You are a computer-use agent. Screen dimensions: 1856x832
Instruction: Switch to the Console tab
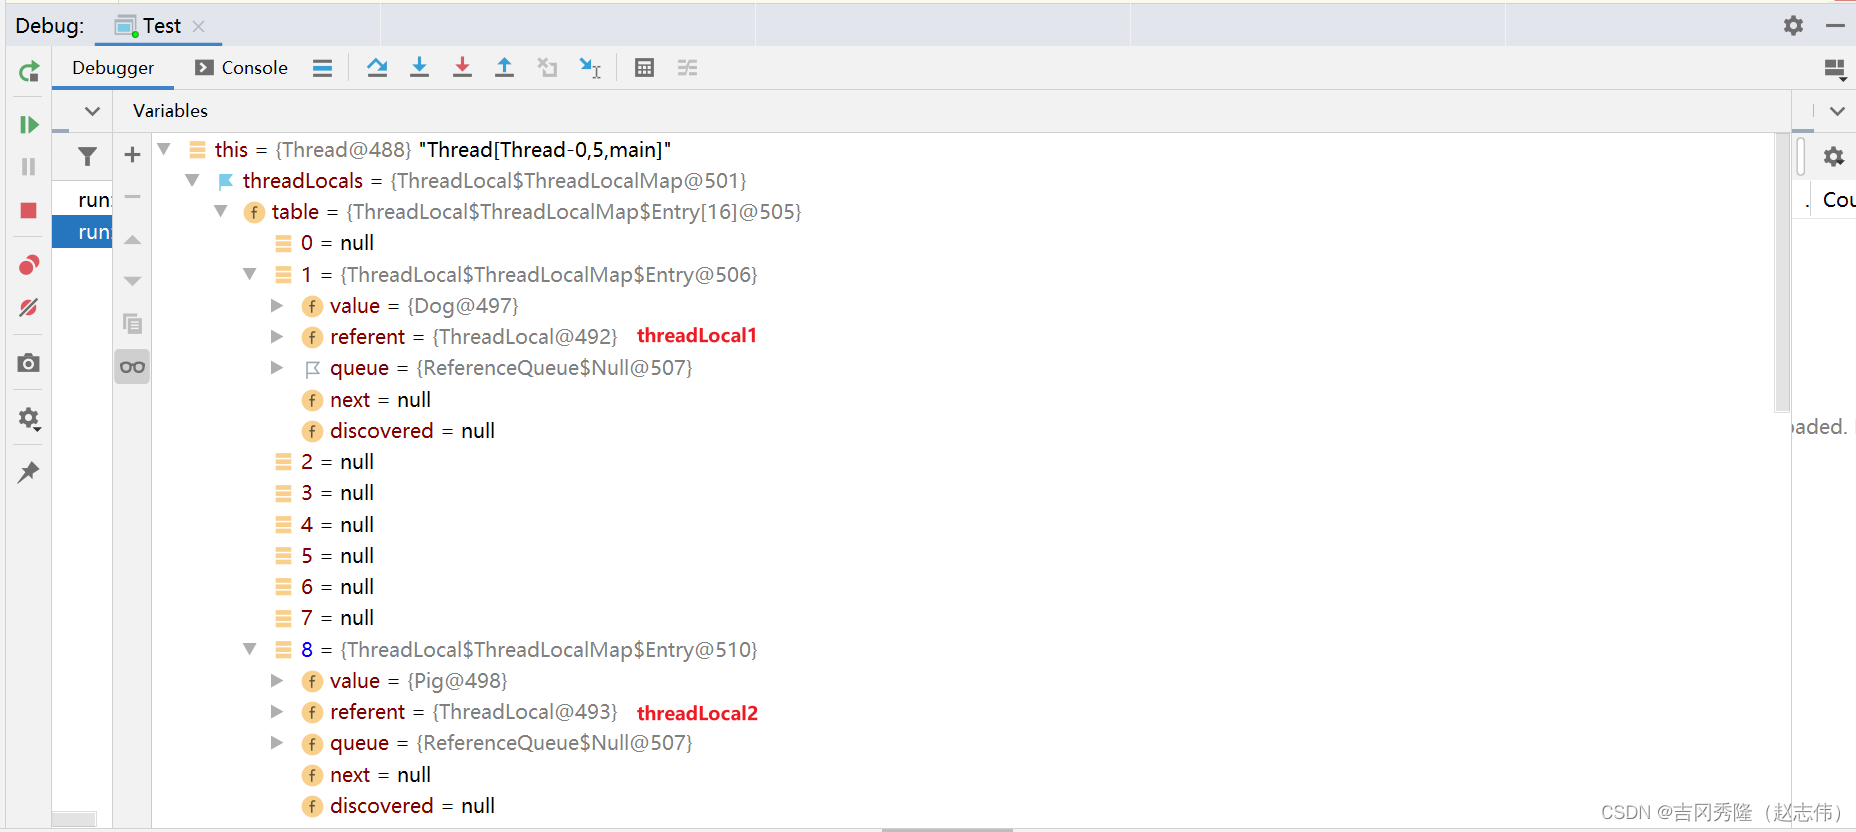(241, 68)
